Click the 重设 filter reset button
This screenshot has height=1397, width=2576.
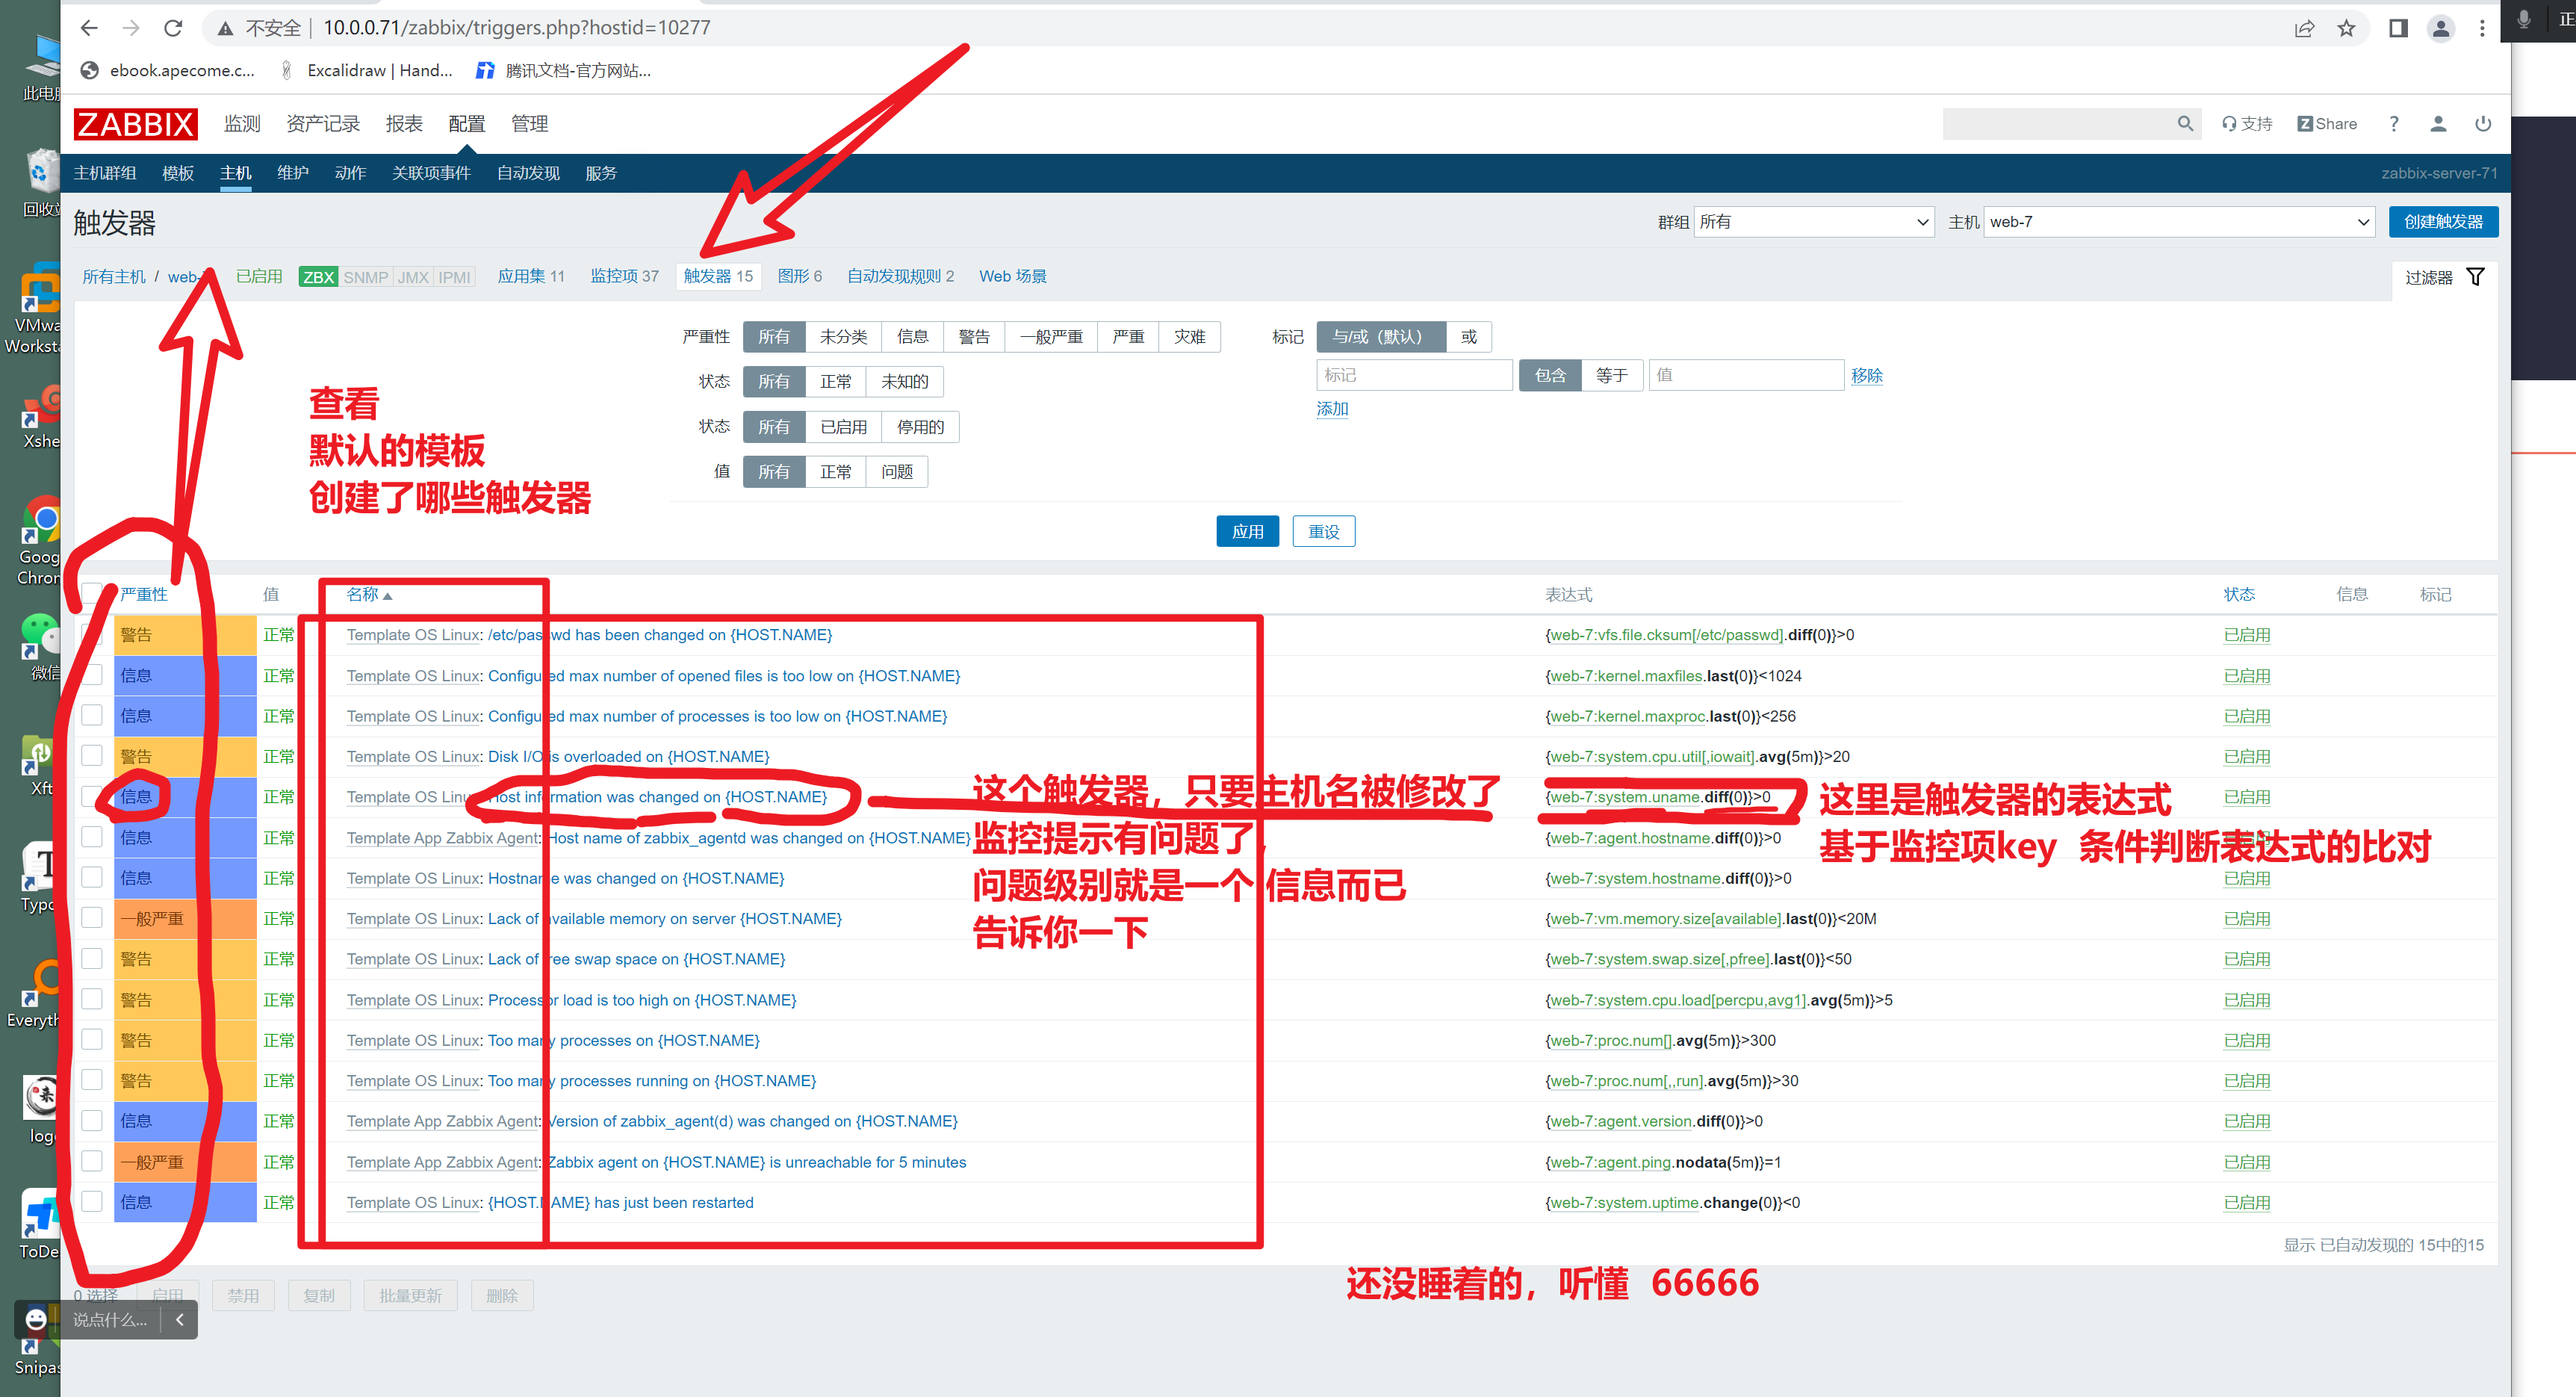point(1323,531)
